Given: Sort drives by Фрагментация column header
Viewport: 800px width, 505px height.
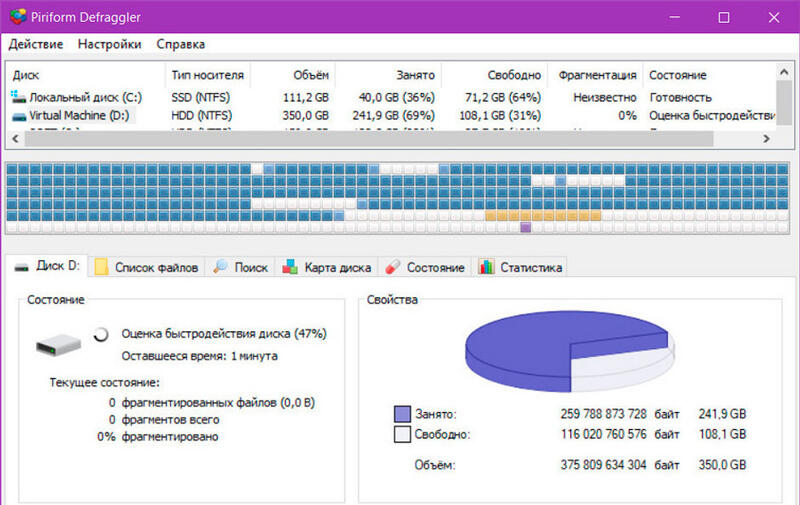Looking at the screenshot, I should 597,75.
